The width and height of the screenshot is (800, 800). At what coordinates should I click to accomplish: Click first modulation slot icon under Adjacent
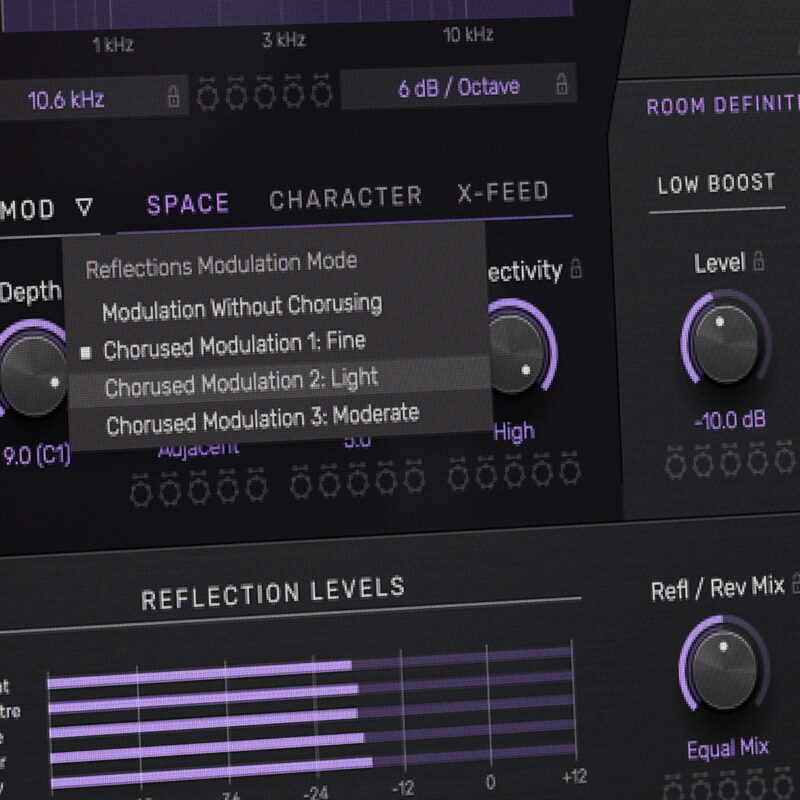[141, 491]
